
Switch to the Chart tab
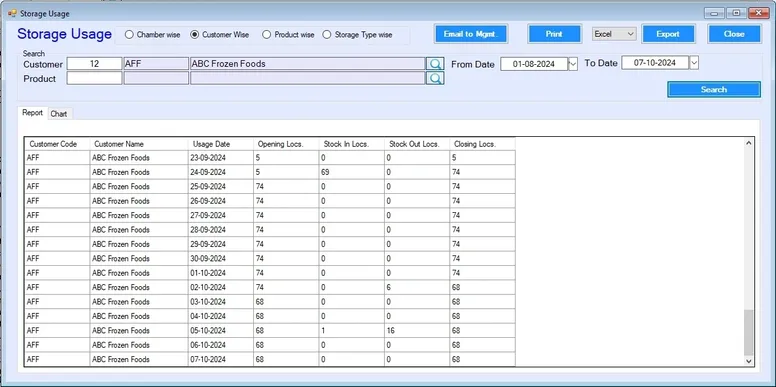[x=59, y=114]
